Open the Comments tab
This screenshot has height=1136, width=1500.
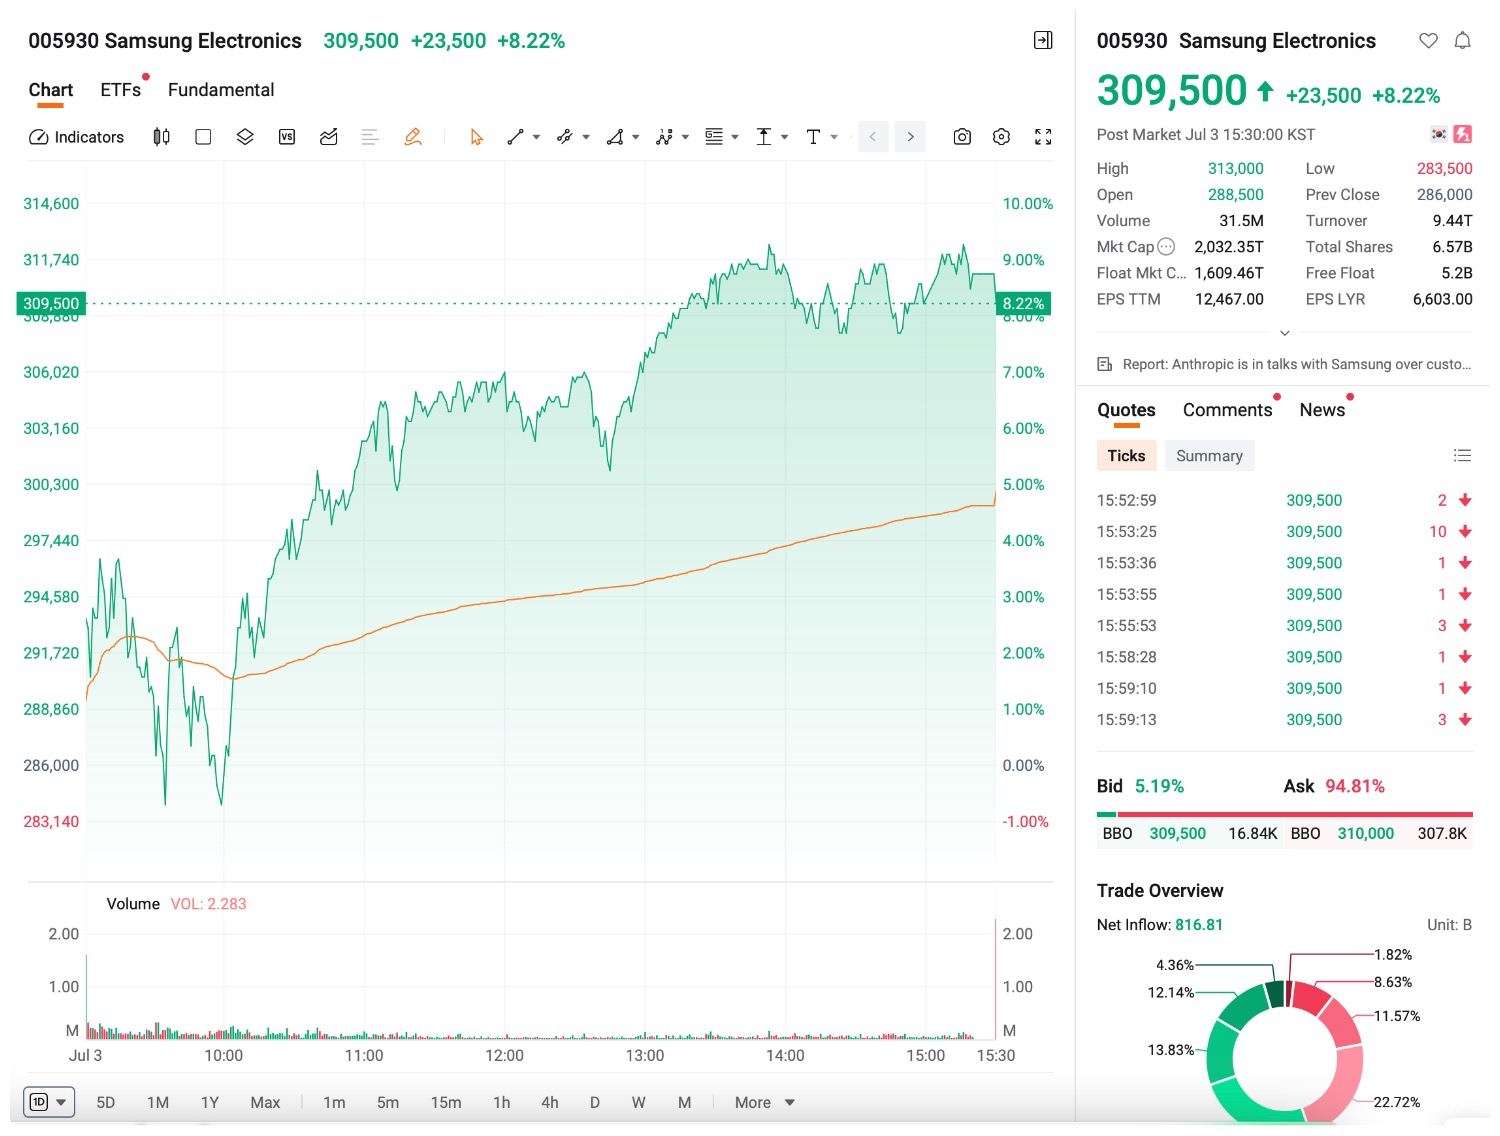click(1228, 410)
